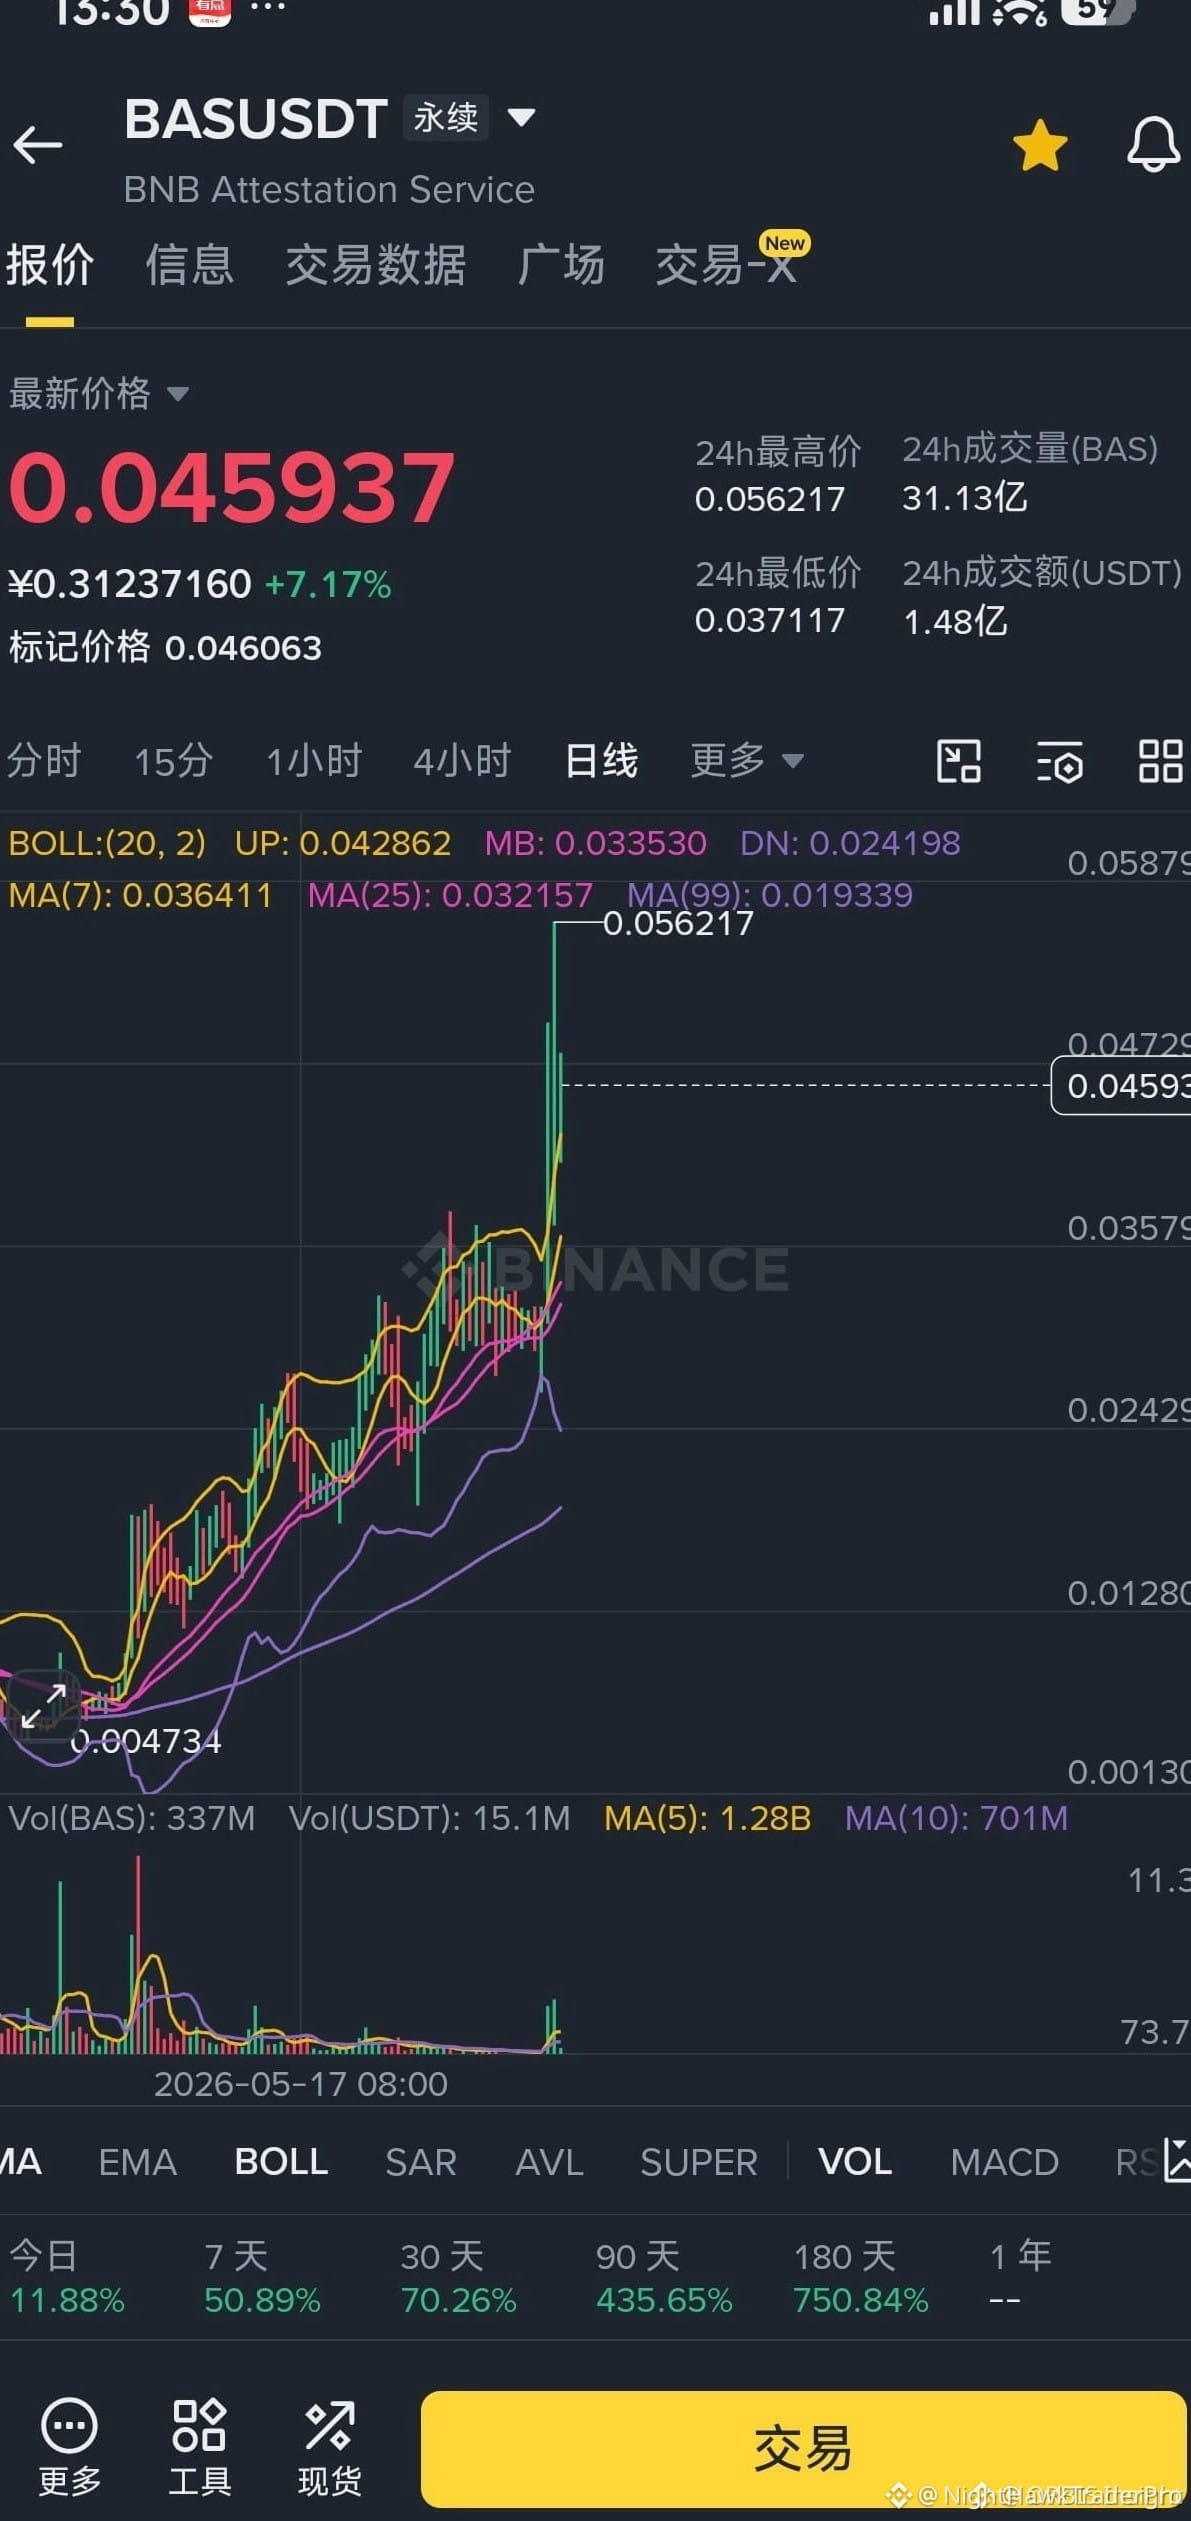Viewport: 1191px width, 2521px height.
Task: Tap the MA(25): 0.032157 legend
Action: [x=450, y=894]
